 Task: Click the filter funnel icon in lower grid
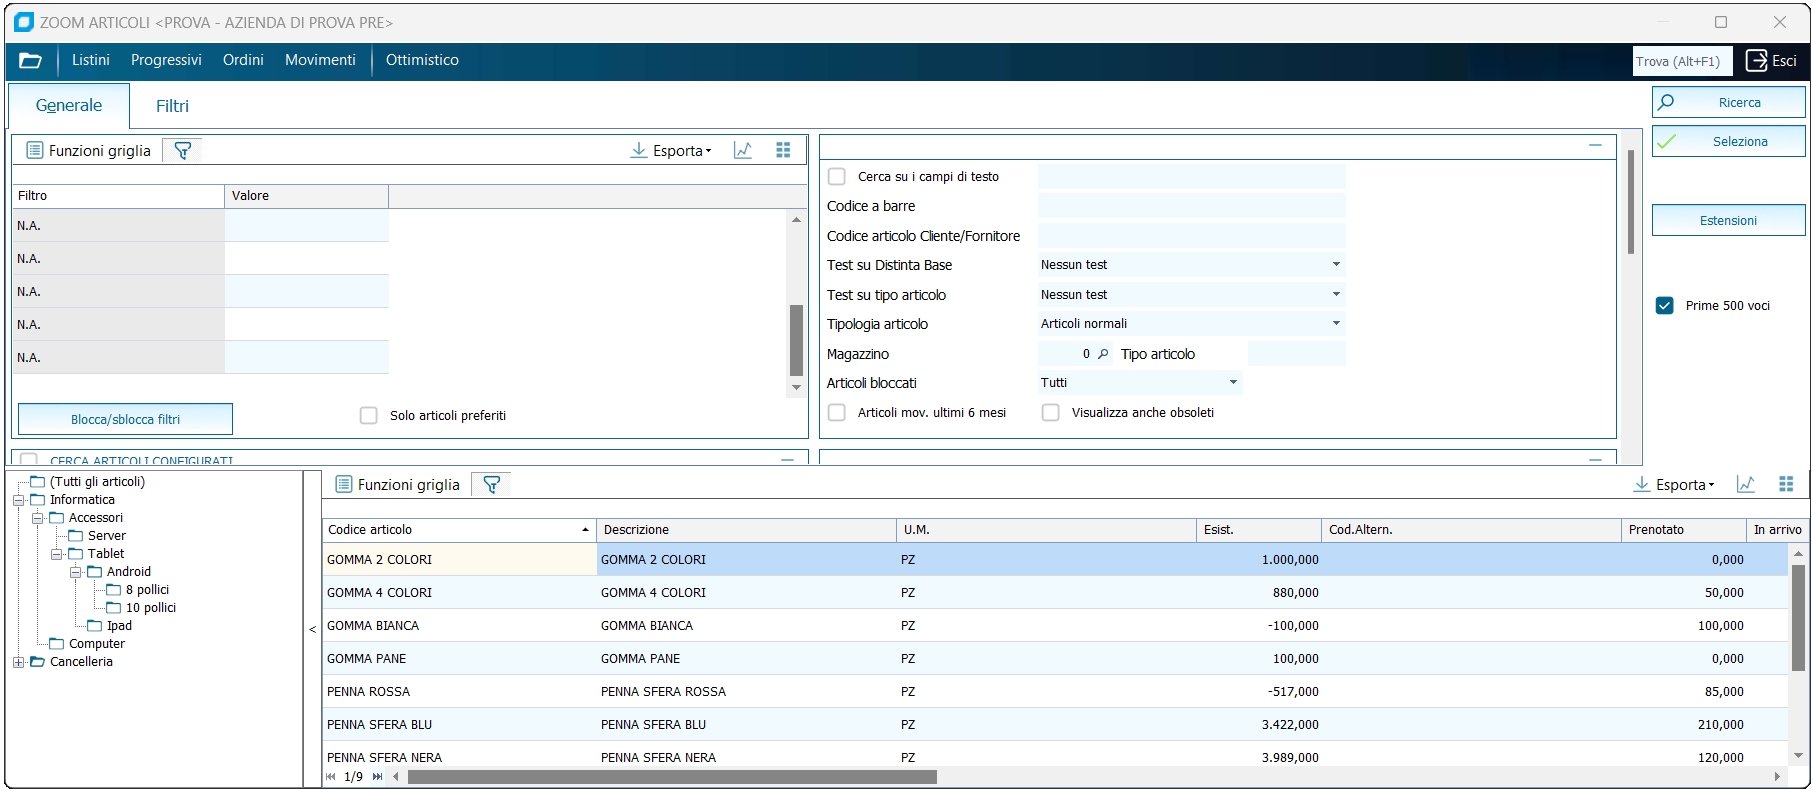[x=492, y=485]
